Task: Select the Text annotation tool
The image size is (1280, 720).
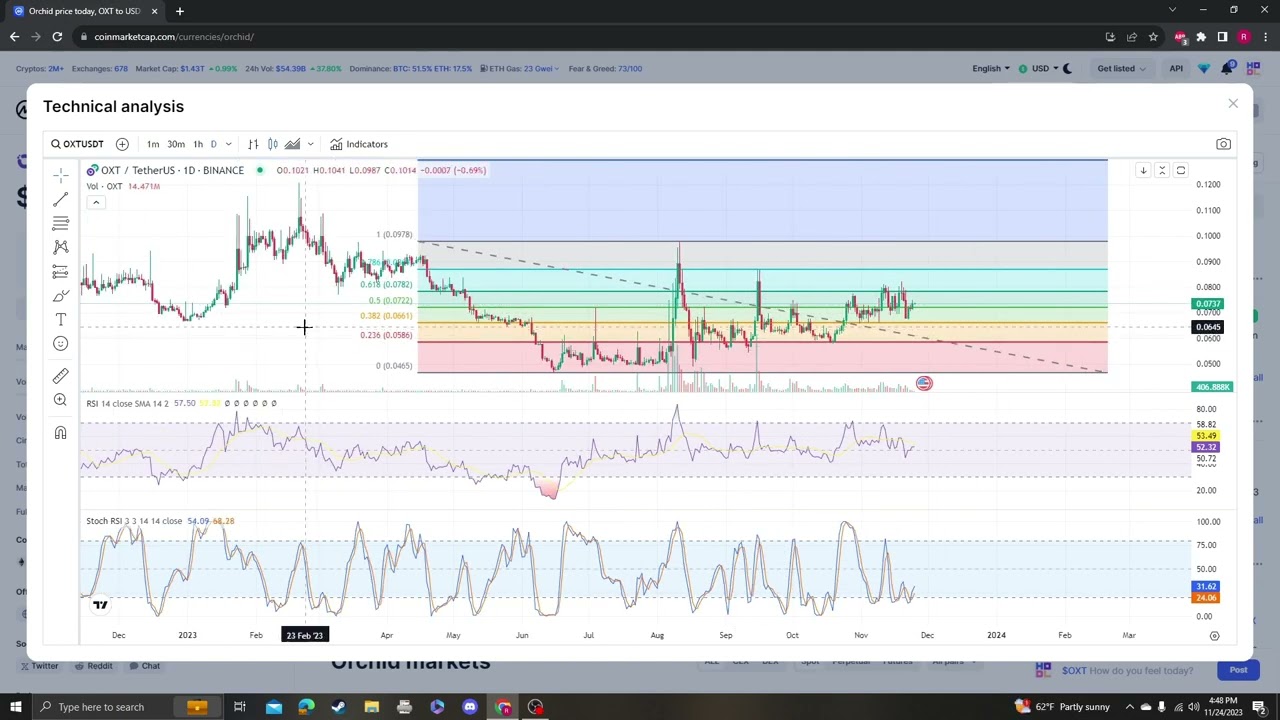Action: (x=60, y=319)
